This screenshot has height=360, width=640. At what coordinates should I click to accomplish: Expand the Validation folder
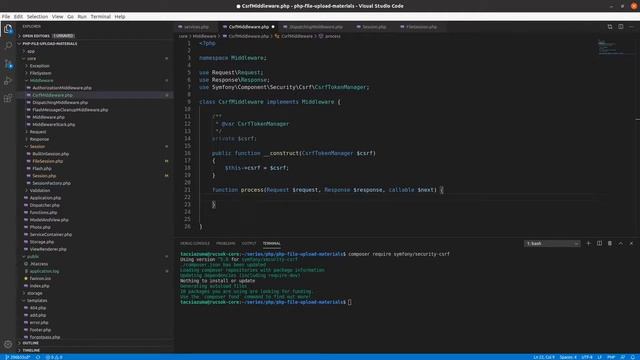pos(40,191)
